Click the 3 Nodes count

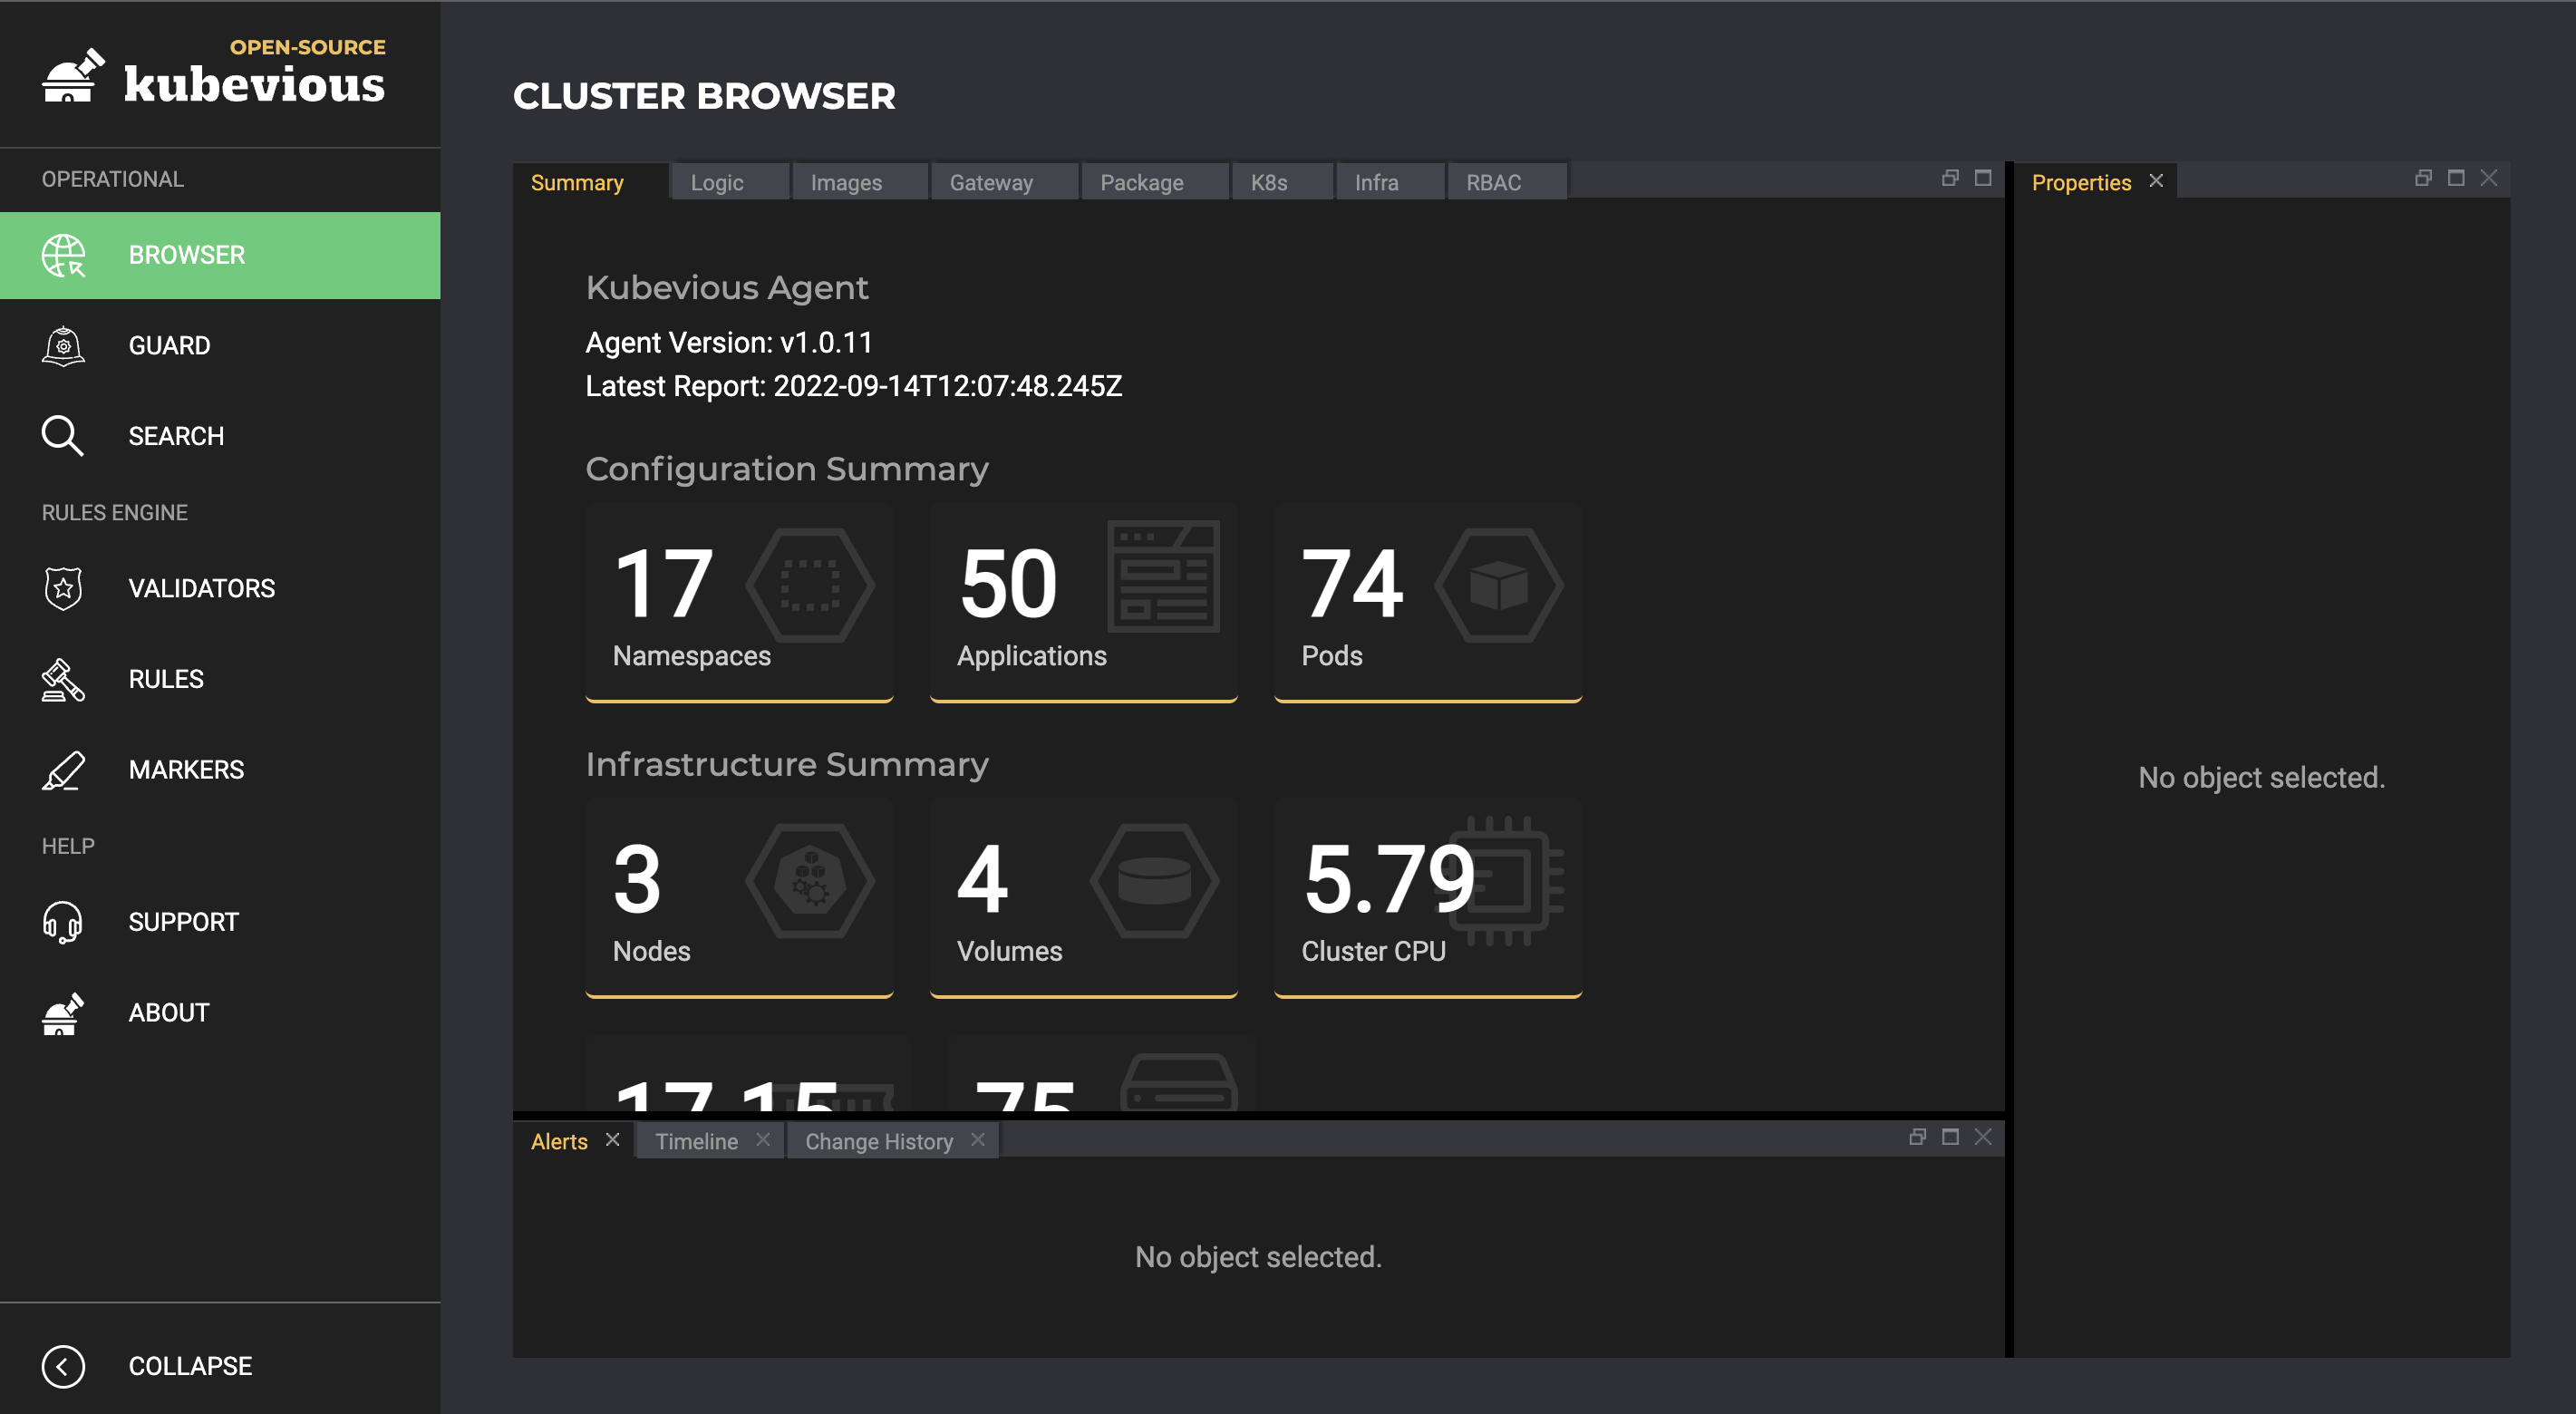click(x=637, y=879)
